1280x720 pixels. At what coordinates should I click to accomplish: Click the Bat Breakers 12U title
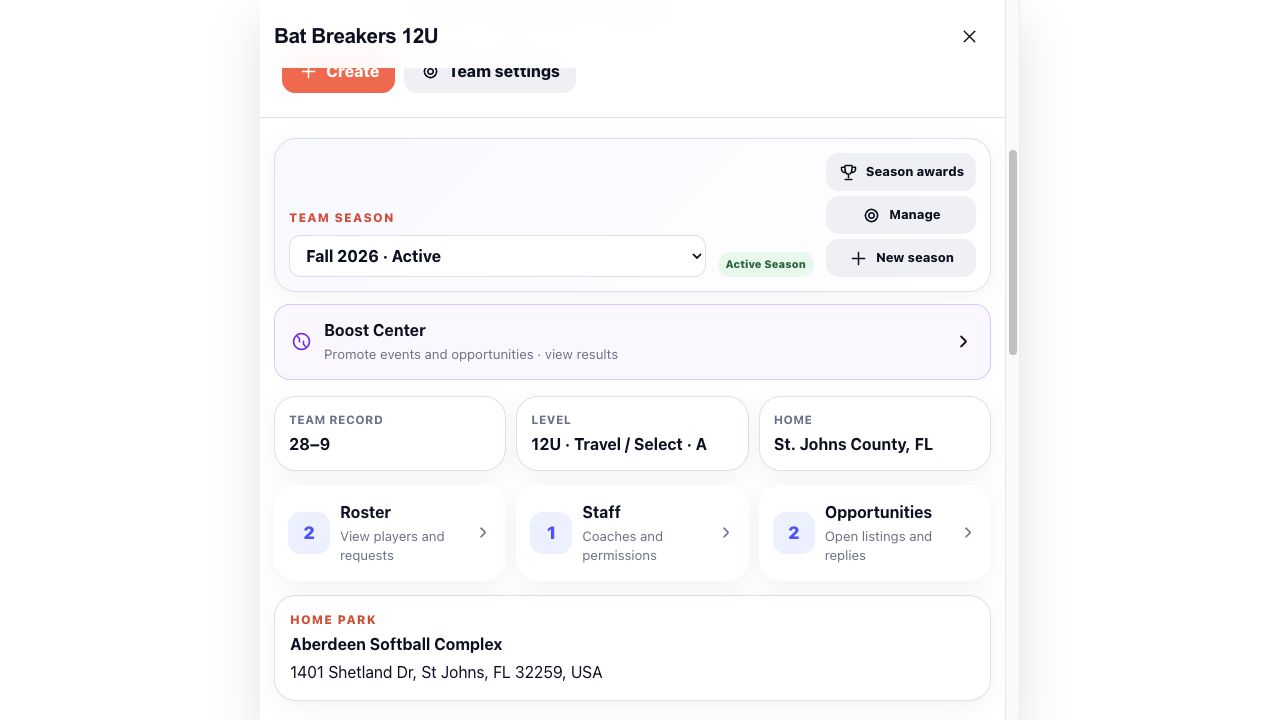pyautogui.click(x=356, y=36)
